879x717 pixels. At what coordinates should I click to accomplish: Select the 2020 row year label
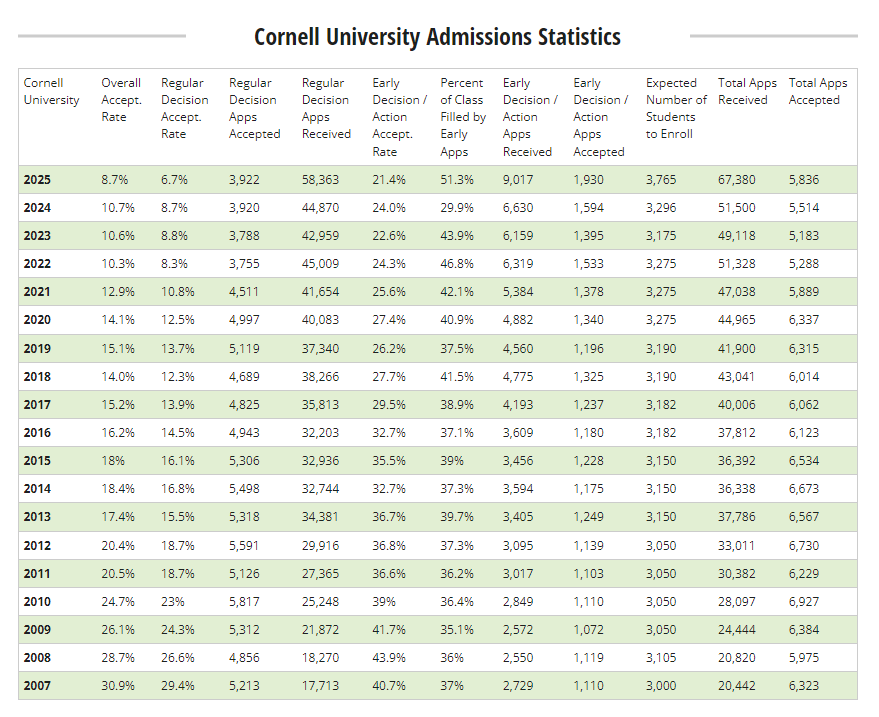37,320
